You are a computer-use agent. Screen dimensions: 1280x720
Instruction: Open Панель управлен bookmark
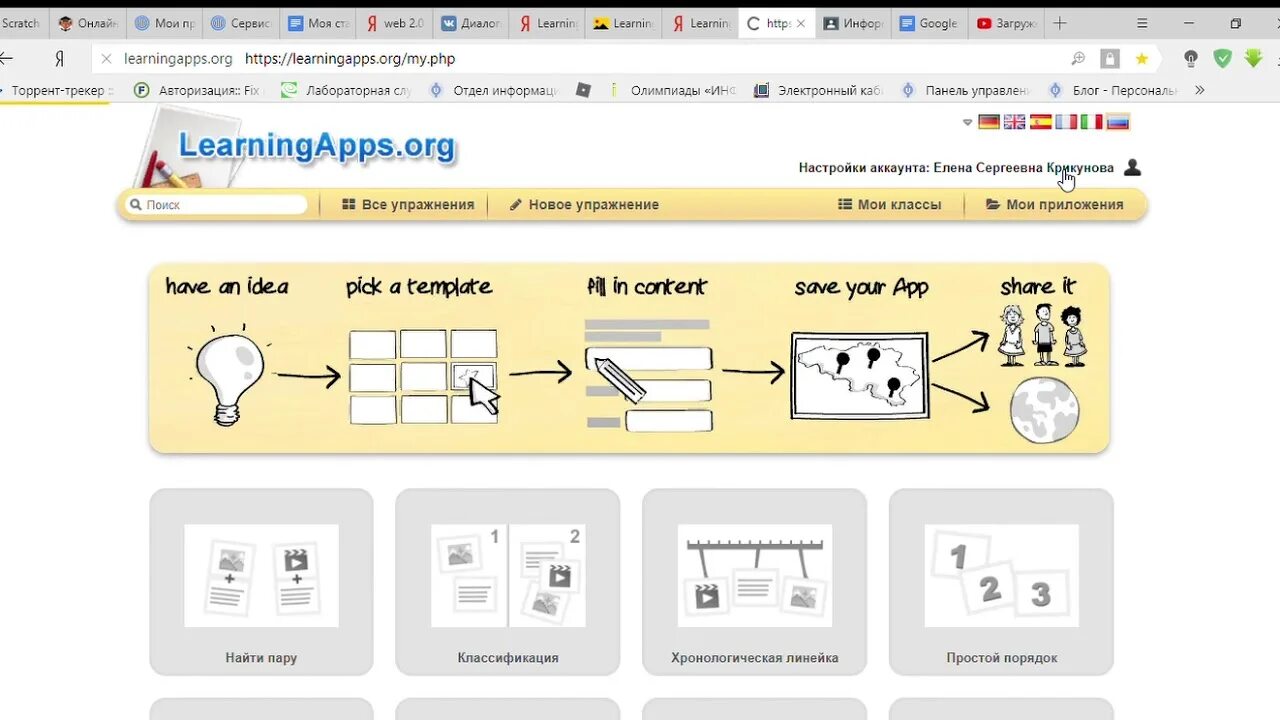coord(965,90)
